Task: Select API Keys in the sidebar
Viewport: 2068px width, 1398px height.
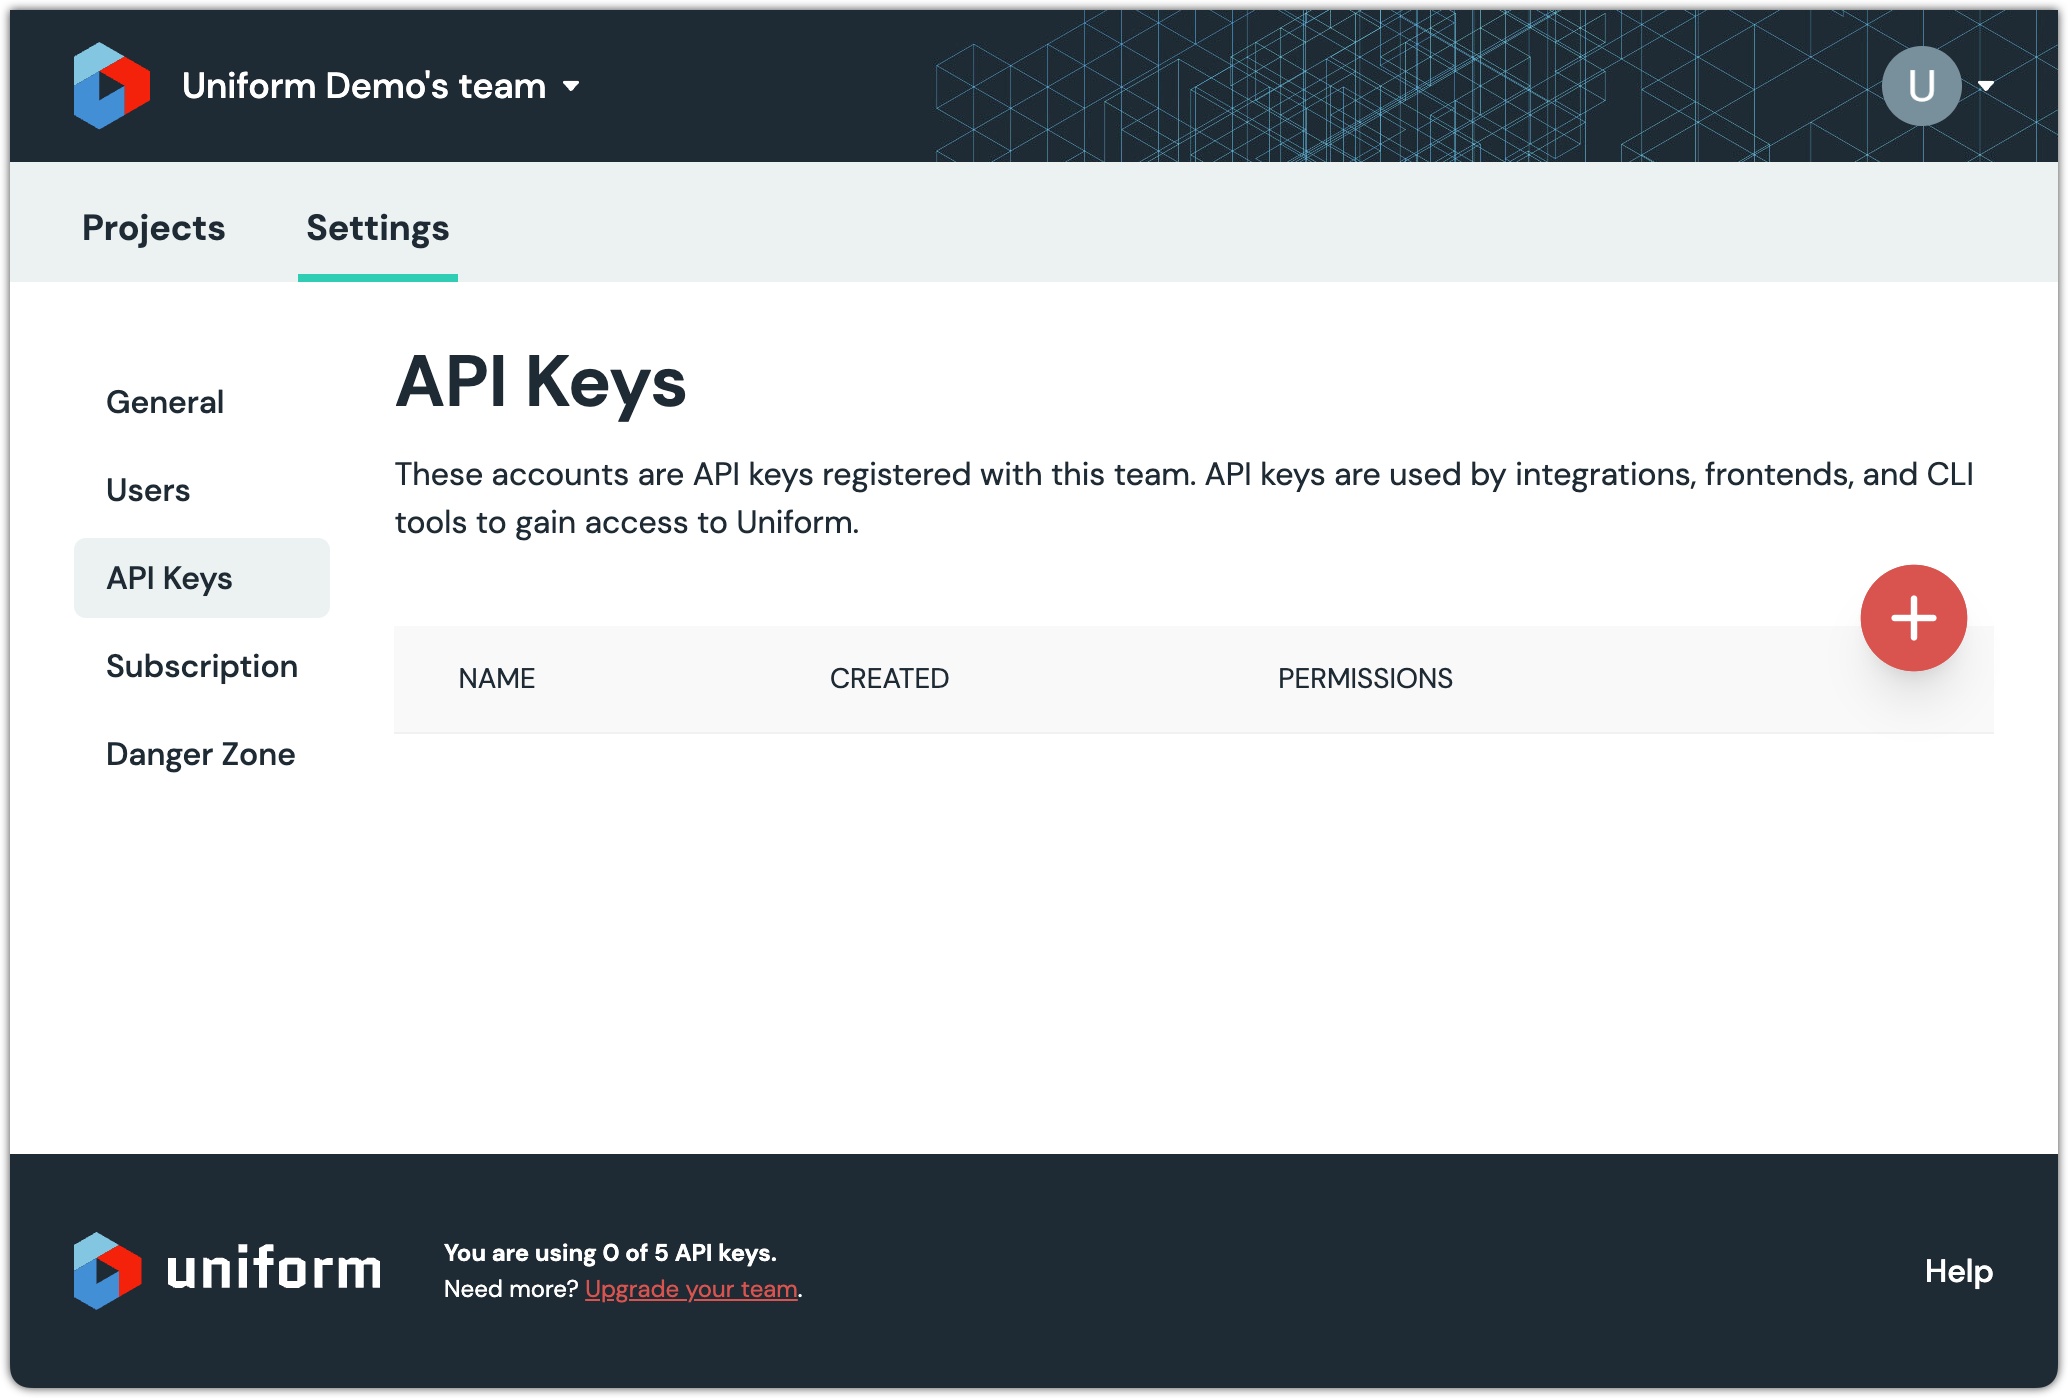Action: [170, 578]
